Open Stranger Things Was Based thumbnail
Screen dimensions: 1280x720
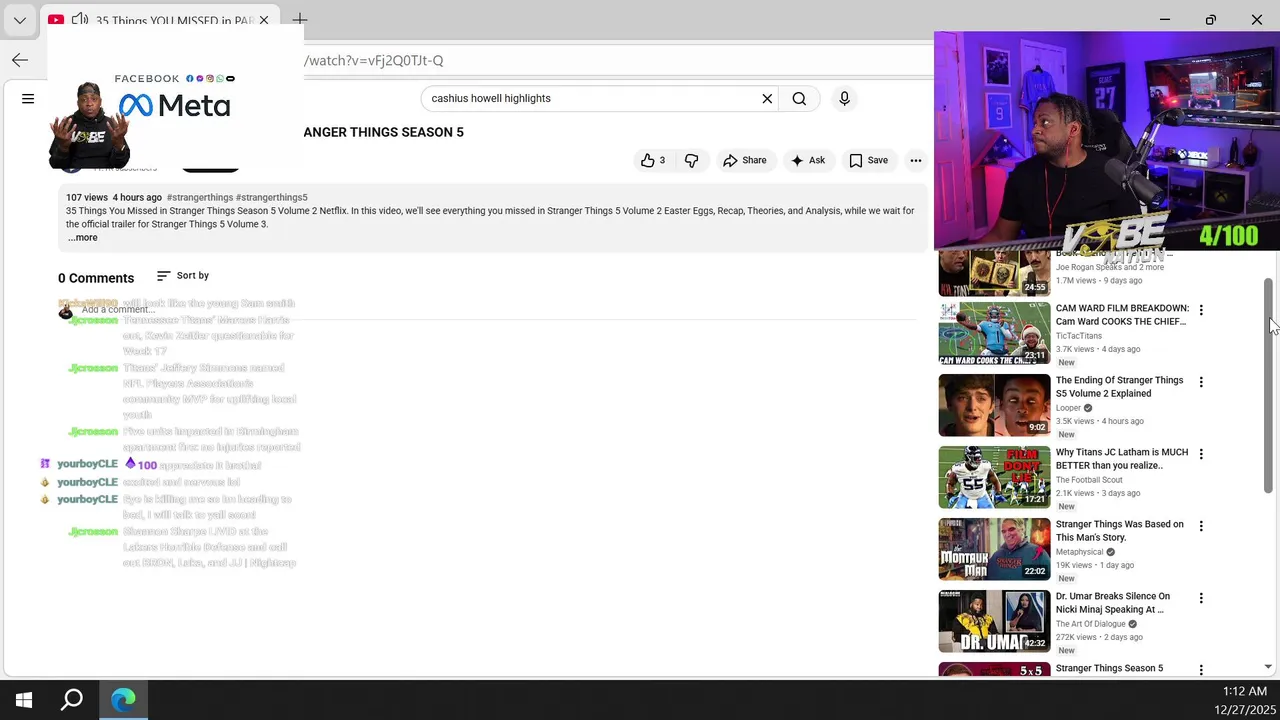click(x=994, y=549)
